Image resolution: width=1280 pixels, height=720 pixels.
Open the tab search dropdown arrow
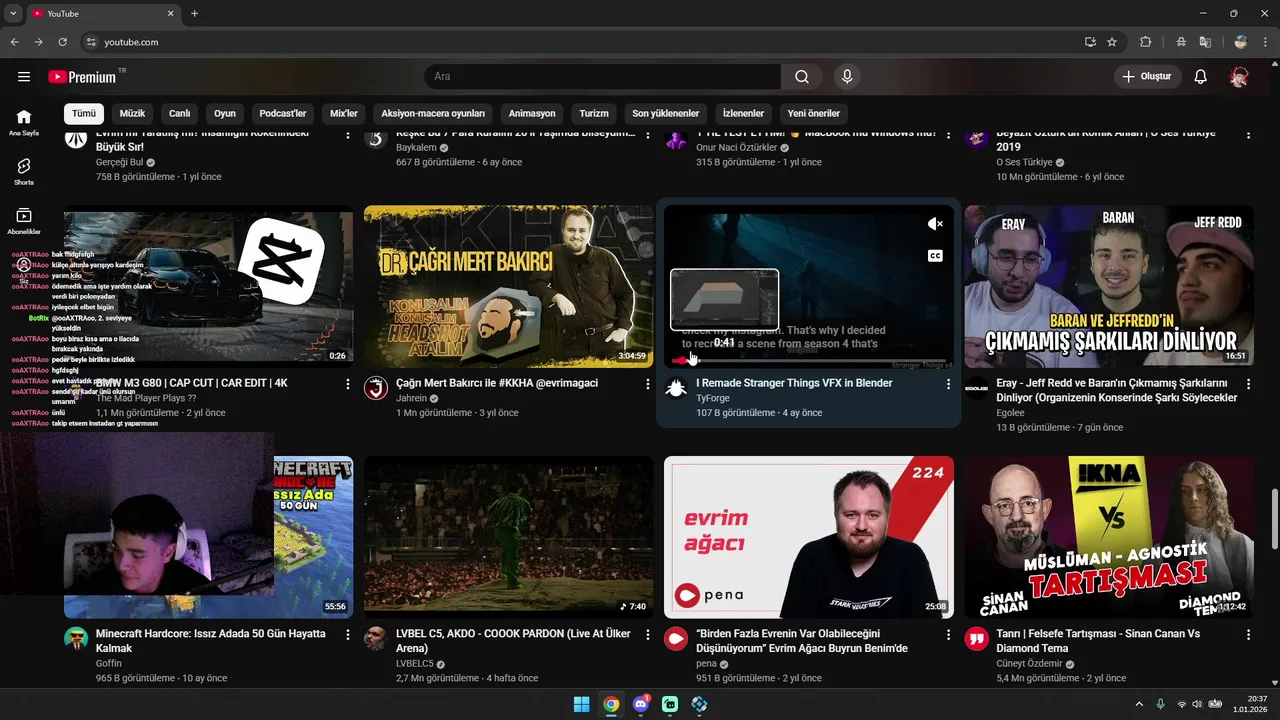click(13, 13)
